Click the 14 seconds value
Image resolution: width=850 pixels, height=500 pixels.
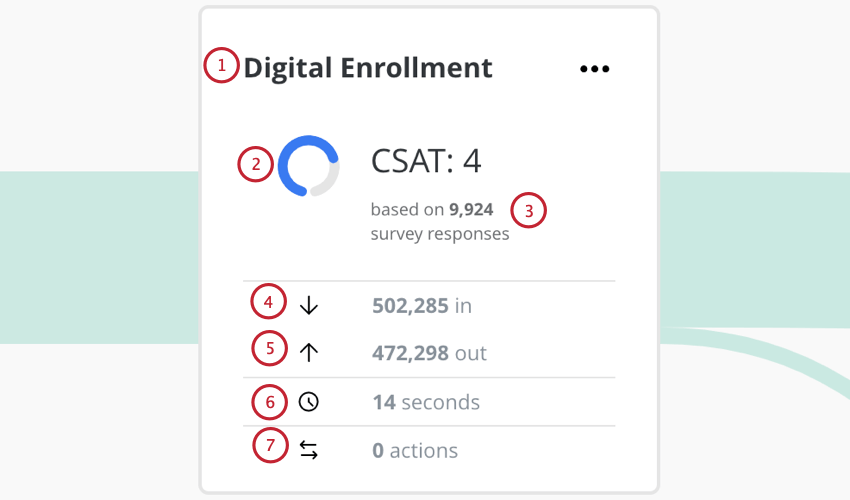(x=426, y=402)
